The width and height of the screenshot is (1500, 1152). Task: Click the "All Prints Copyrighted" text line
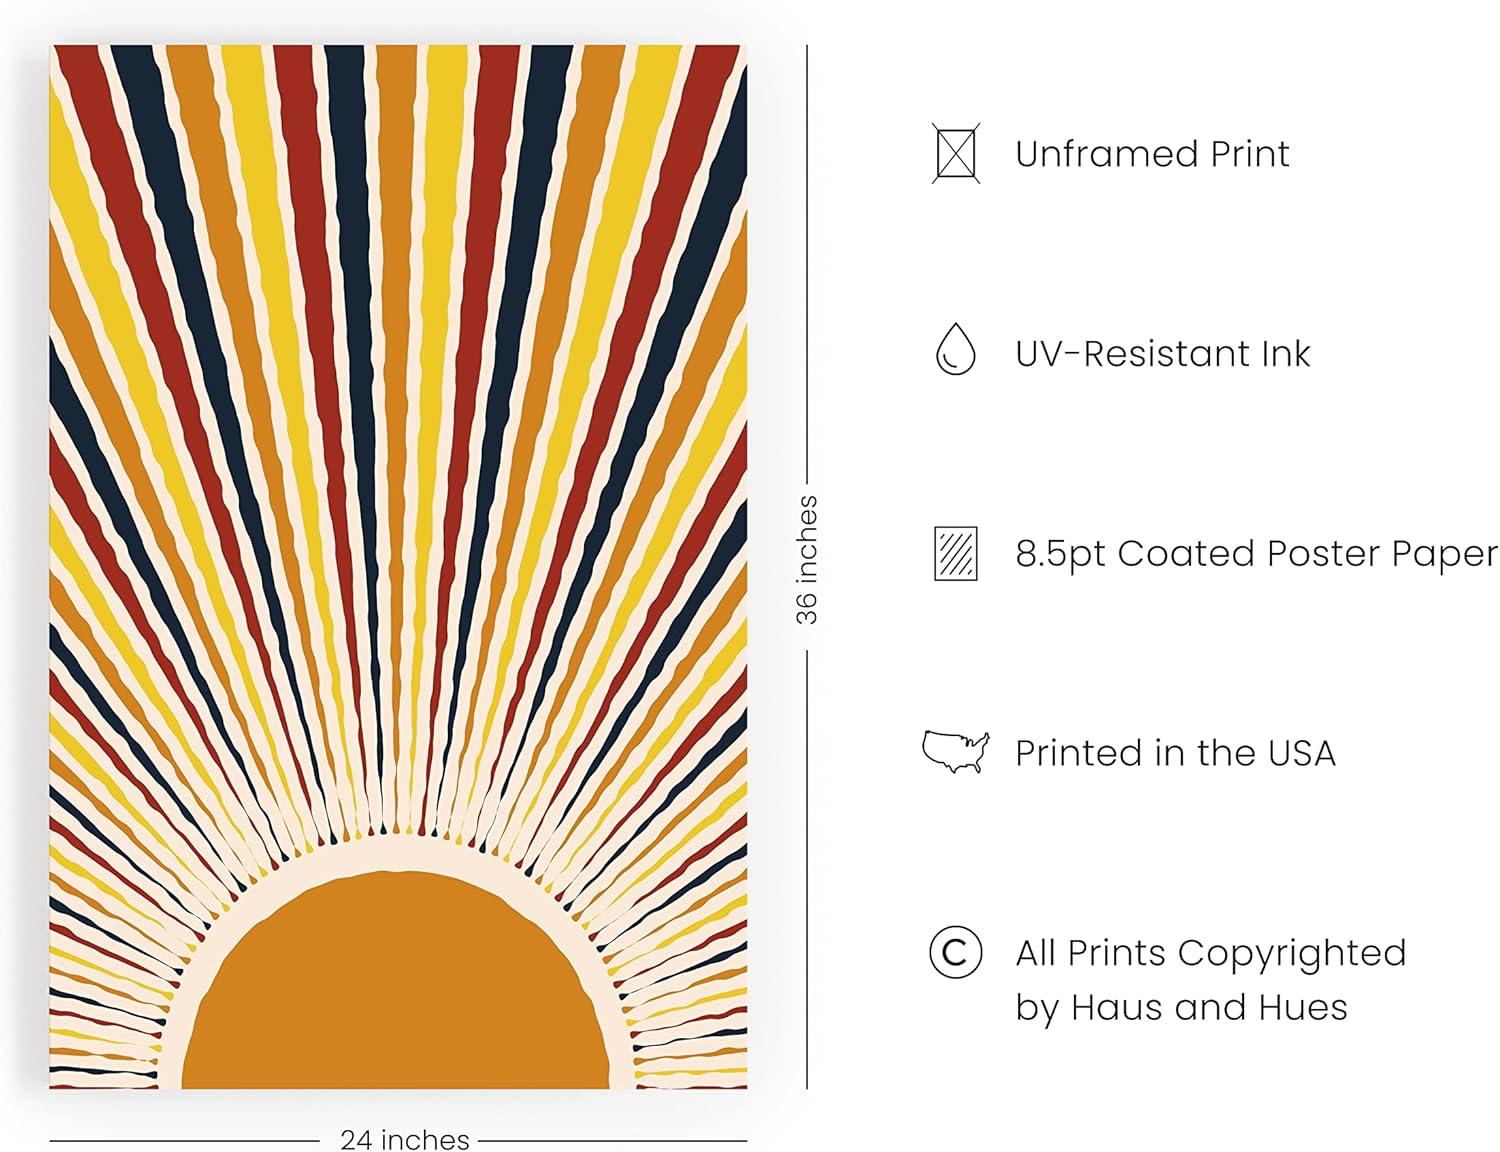click(1210, 953)
